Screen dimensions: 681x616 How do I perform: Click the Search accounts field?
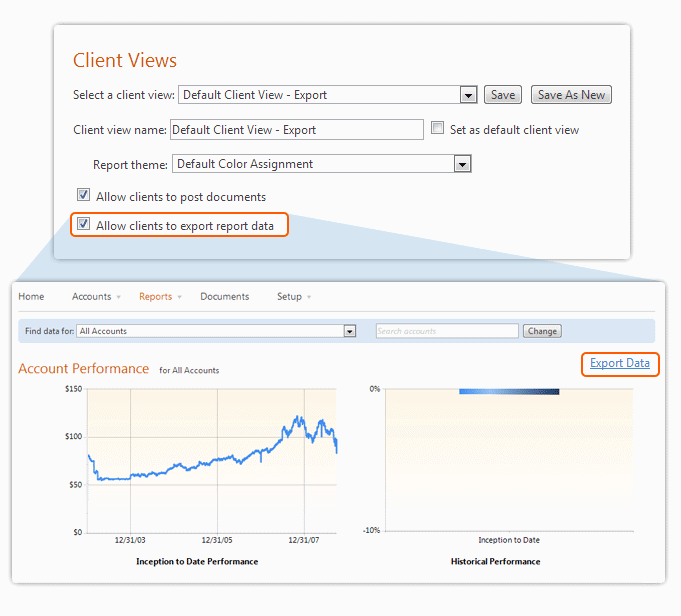[x=446, y=331]
